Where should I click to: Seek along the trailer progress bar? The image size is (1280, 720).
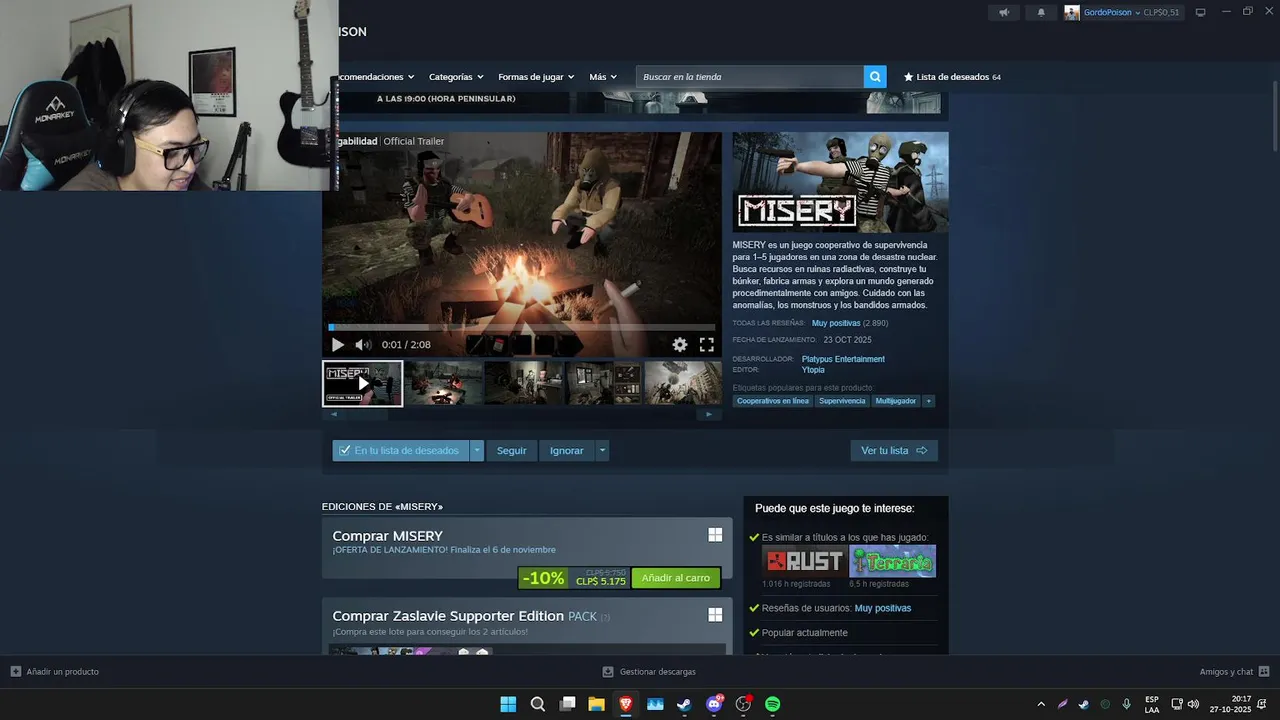coord(522,327)
